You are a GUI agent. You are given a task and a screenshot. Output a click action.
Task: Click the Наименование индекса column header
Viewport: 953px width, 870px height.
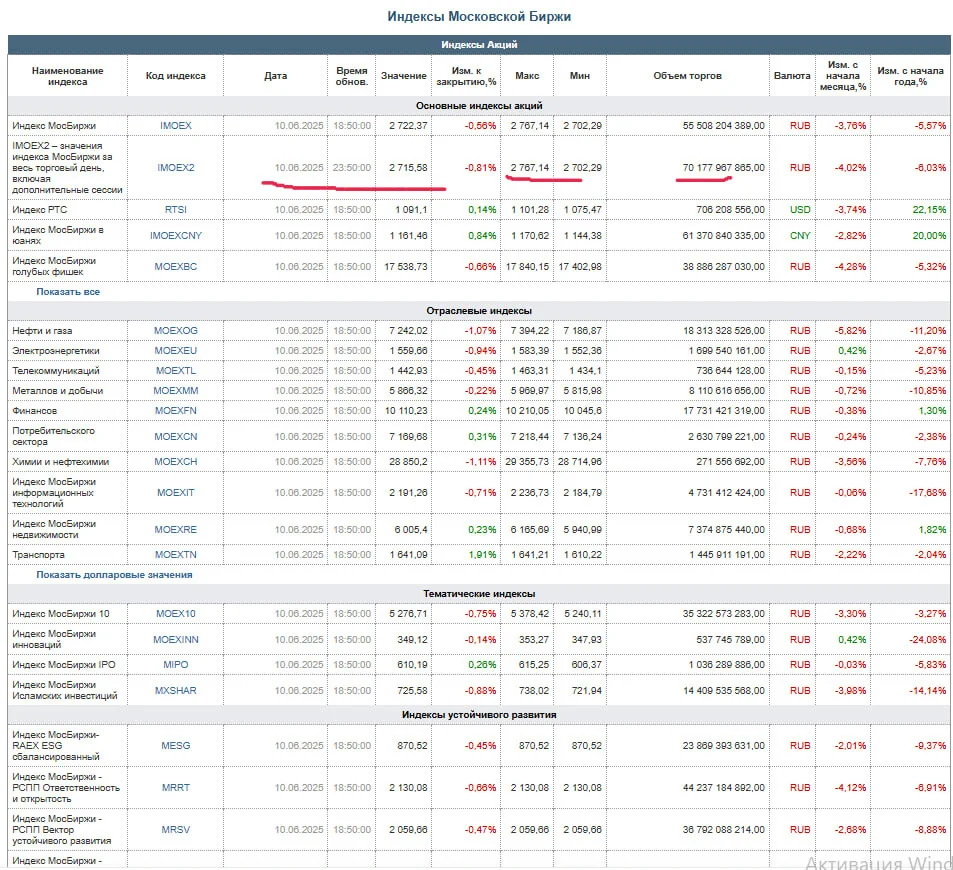click(x=67, y=76)
